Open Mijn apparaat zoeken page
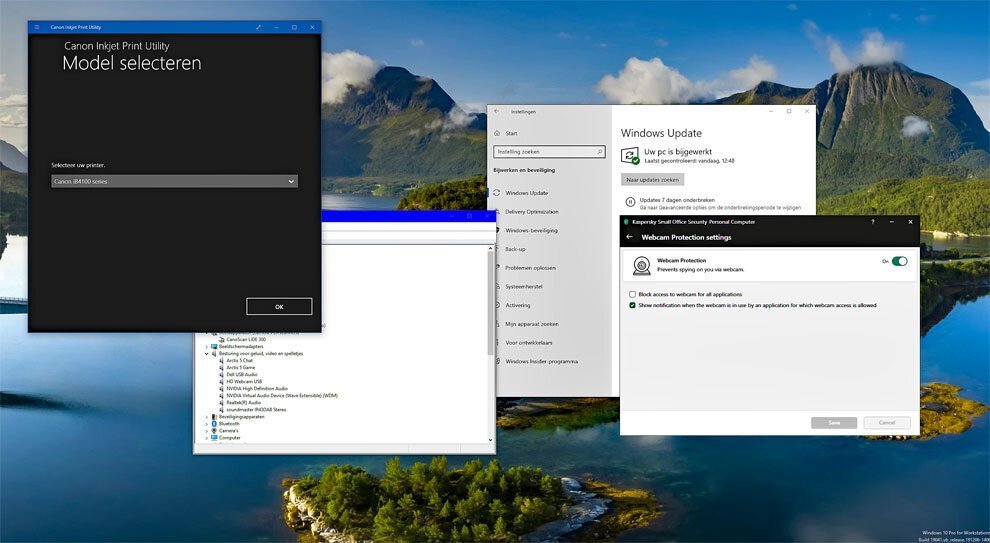 pyautogui.click(x=532, y=324)
